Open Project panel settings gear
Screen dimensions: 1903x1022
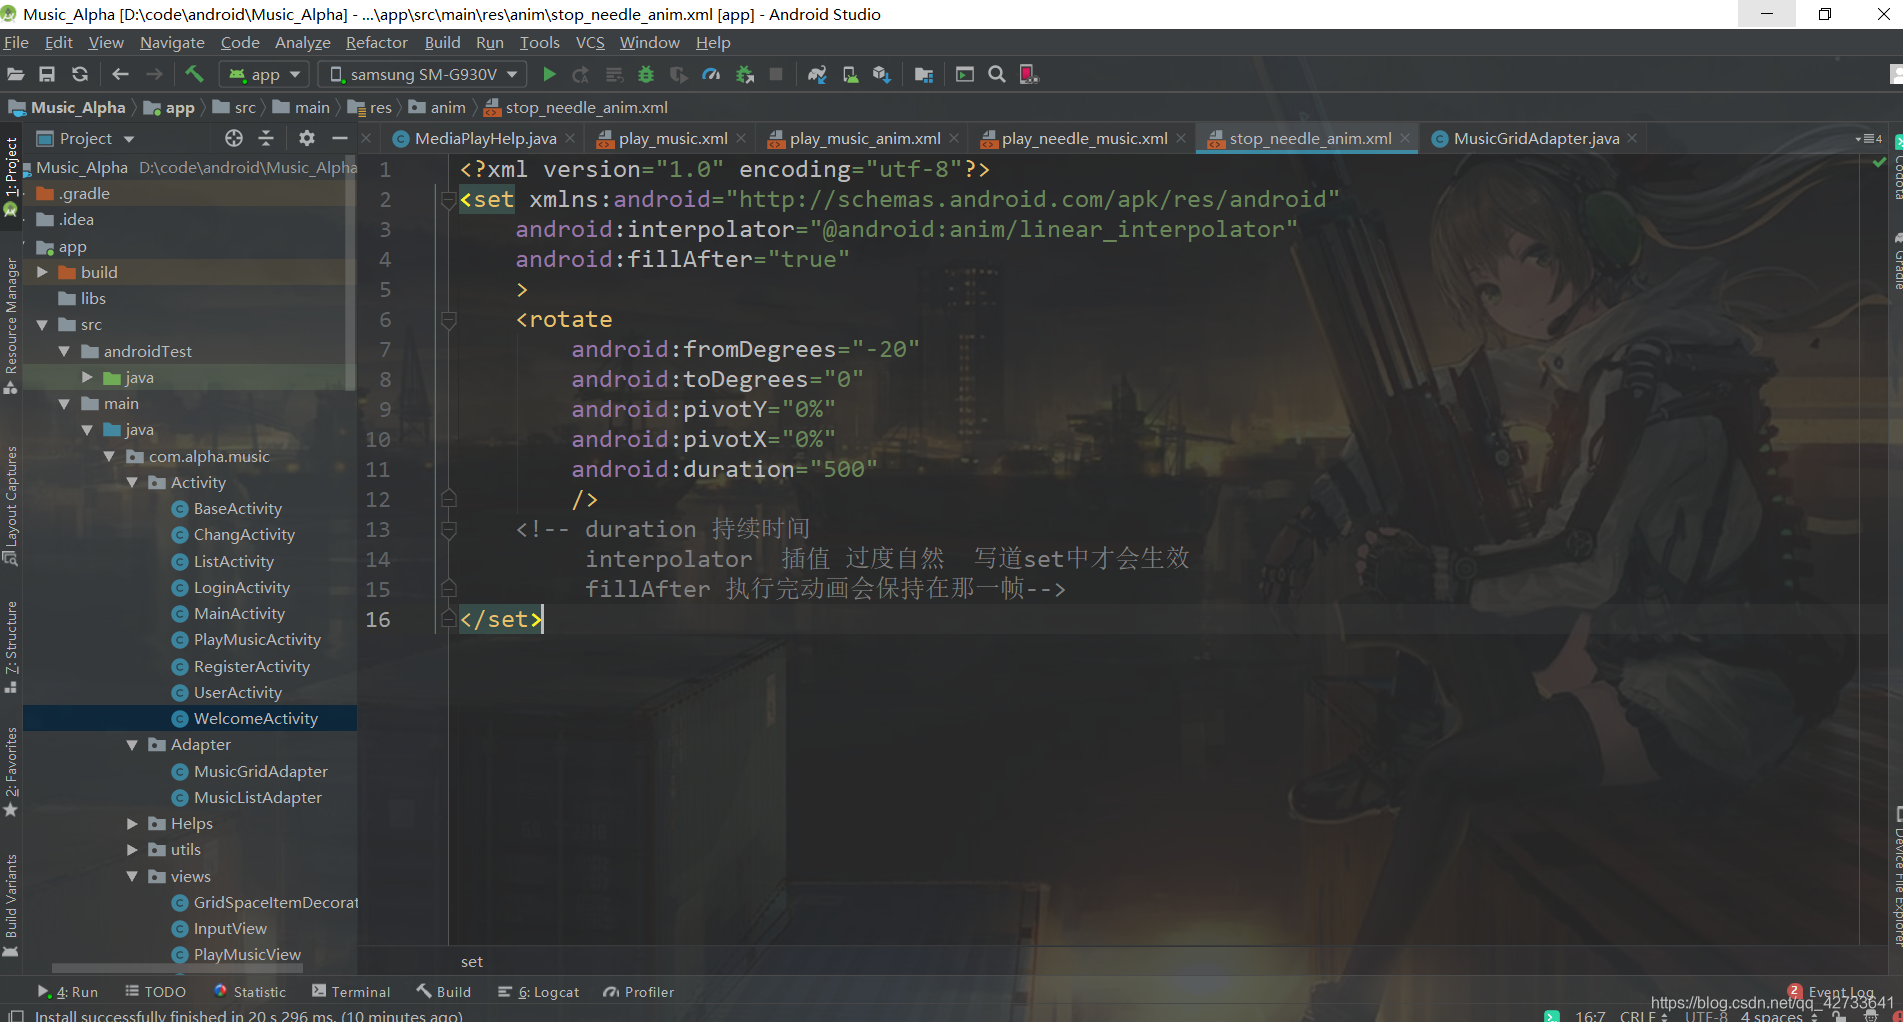[x=307, y=138]
